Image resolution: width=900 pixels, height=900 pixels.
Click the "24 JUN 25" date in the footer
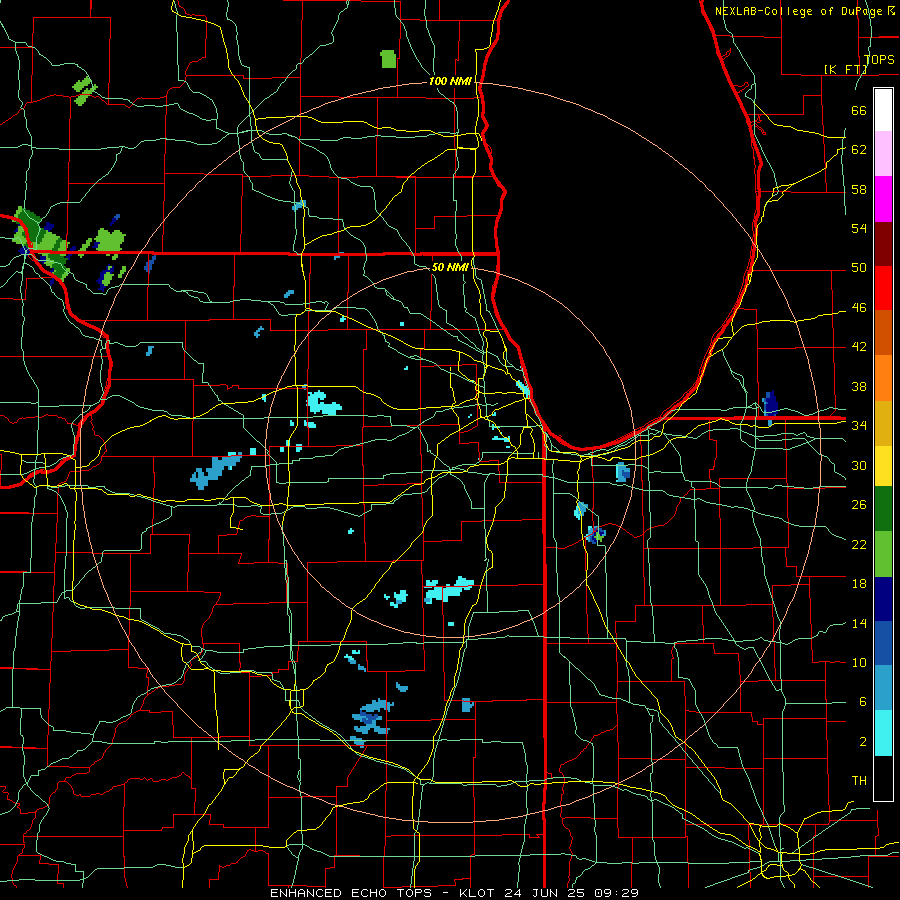(x=547, y=893)
